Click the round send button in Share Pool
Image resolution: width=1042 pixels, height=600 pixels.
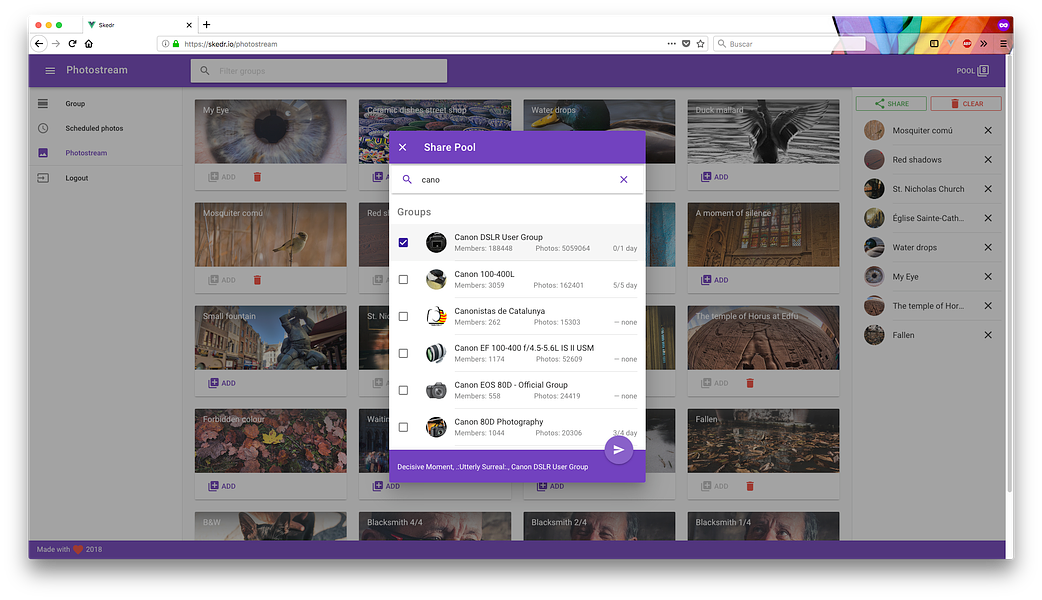[619, 450]
